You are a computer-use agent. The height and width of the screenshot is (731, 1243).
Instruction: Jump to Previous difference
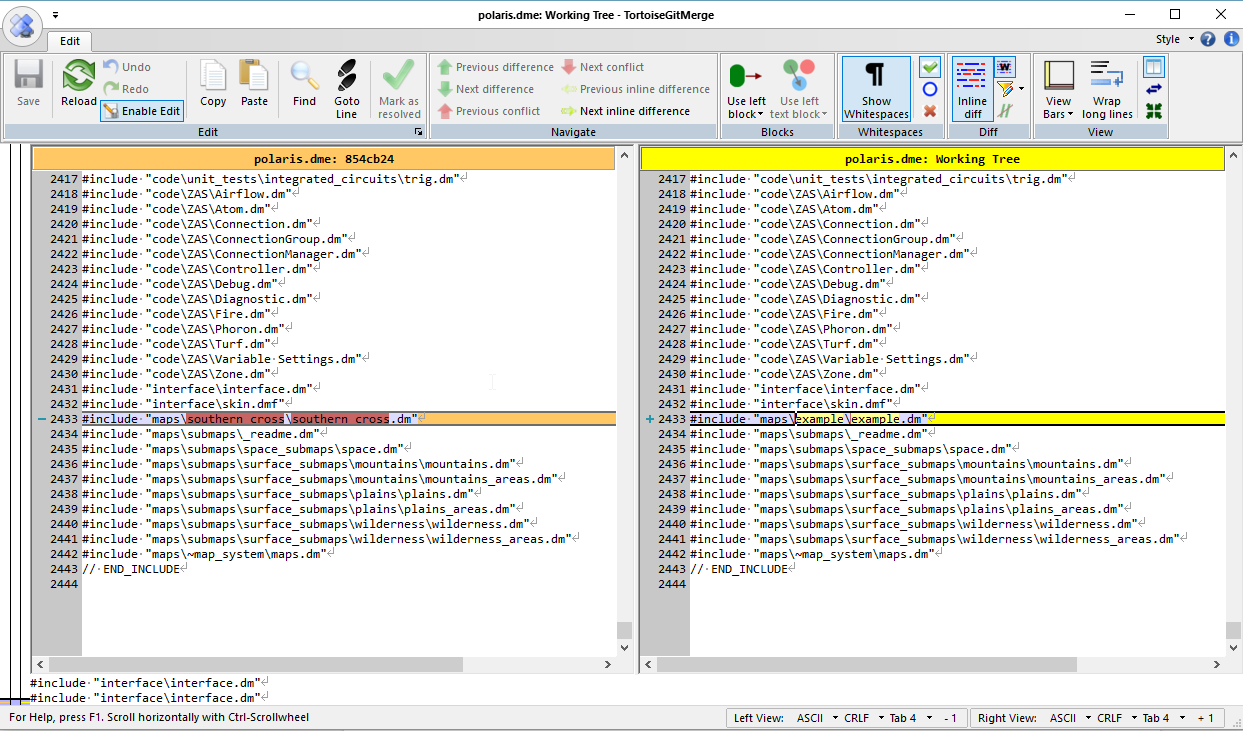pyautogui.click(x=496, y=67)
